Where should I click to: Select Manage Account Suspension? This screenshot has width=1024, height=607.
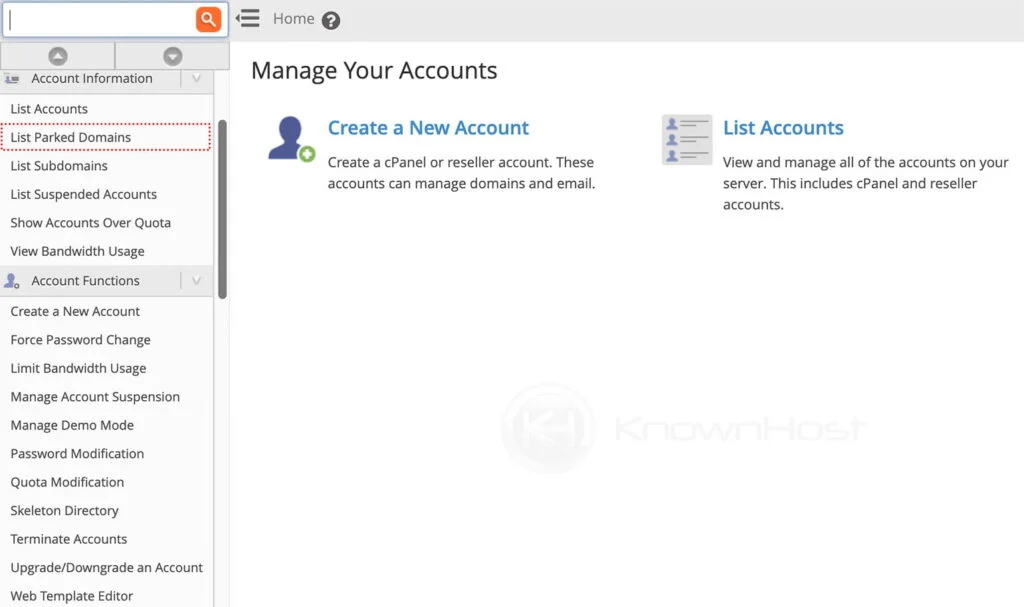[x=95, y=397]
